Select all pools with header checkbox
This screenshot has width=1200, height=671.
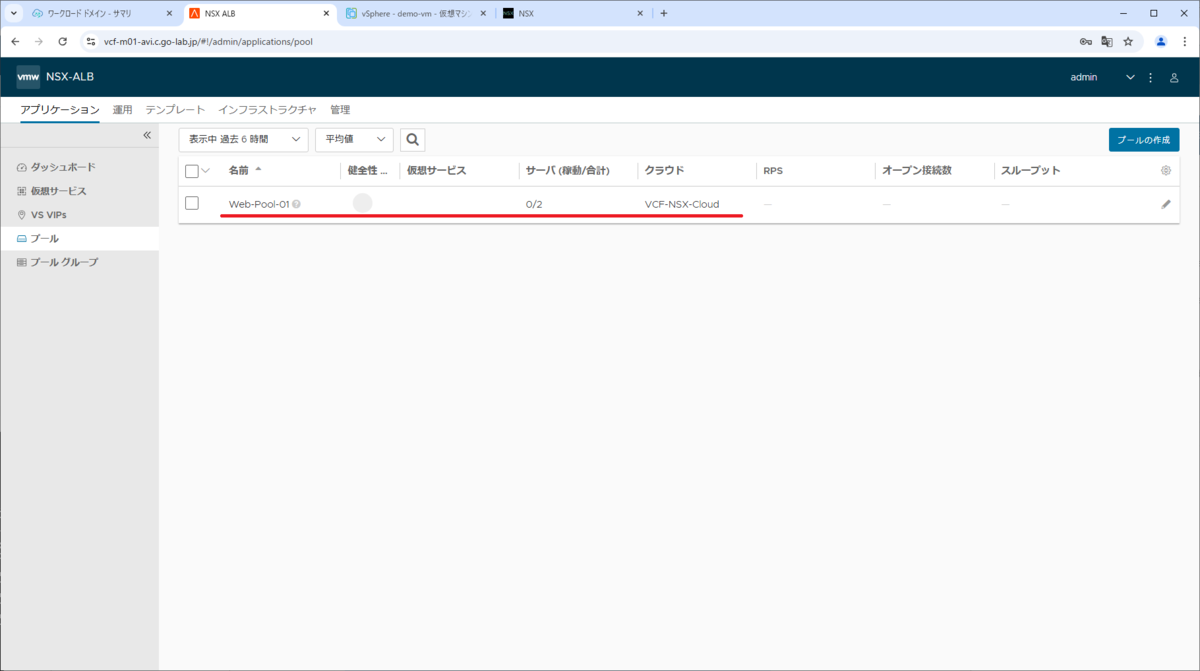pos(192,171)
